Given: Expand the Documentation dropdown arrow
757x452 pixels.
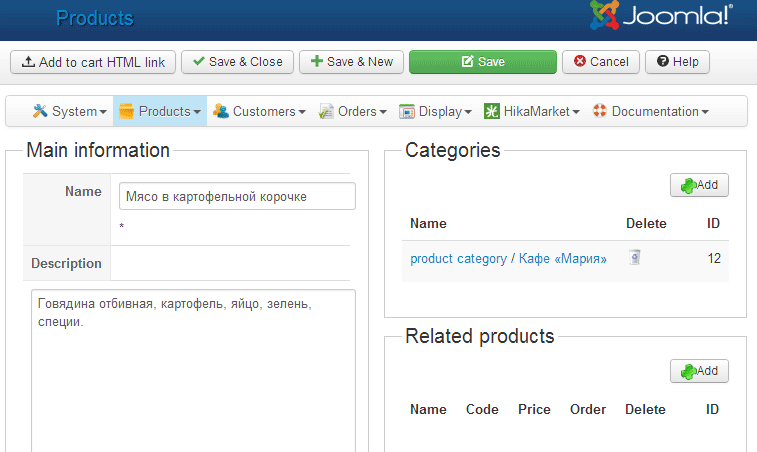Looking at the screenshot, I should point(705,112).
